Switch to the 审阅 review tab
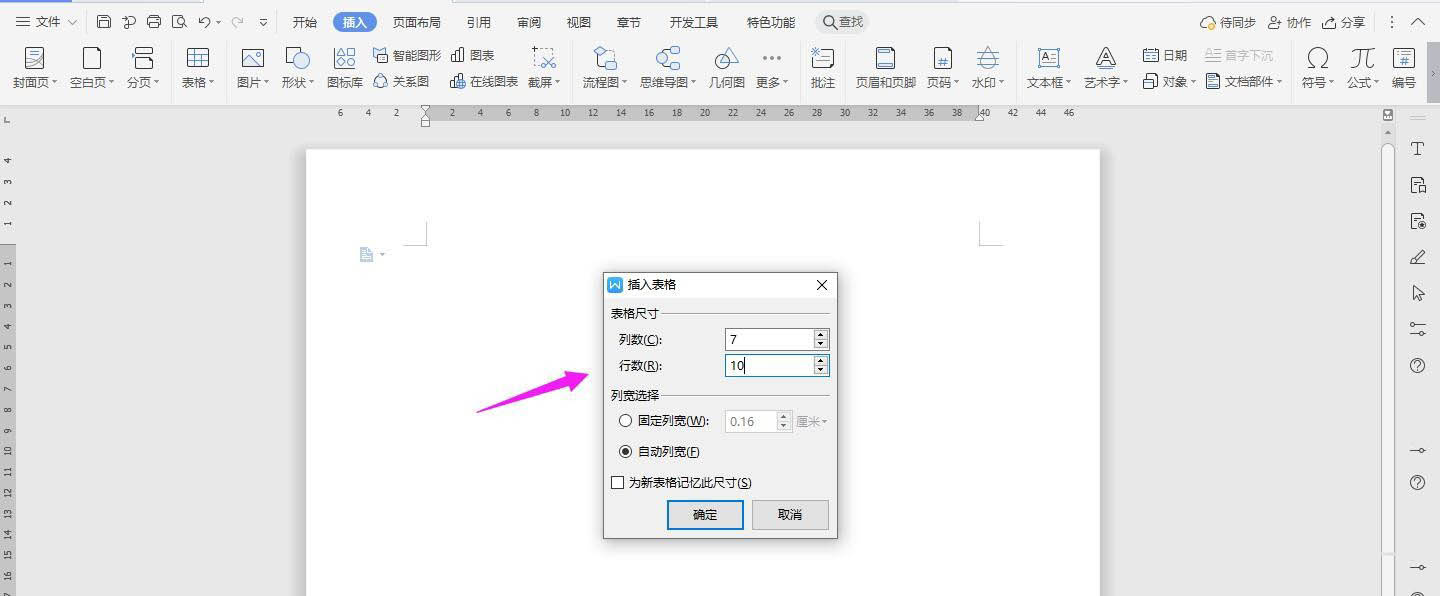Viewport: 1440px width, 596px height. click(529, 22)
